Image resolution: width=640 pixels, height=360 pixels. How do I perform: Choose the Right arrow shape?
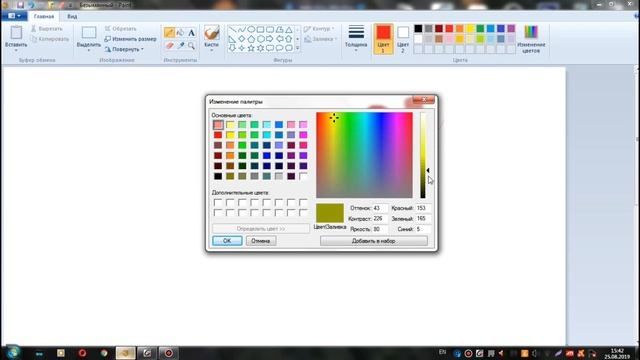pyautogui.click(x=270, y=39)
